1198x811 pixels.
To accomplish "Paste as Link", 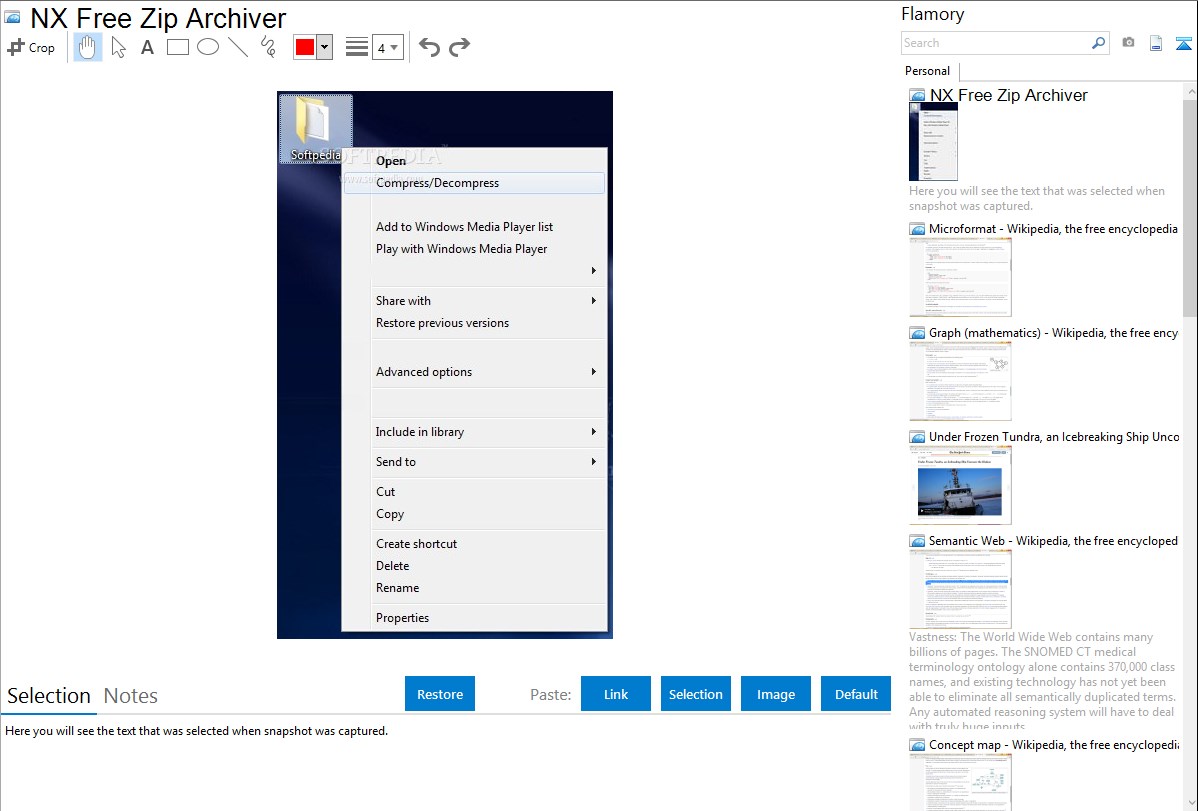I will 616,694.
